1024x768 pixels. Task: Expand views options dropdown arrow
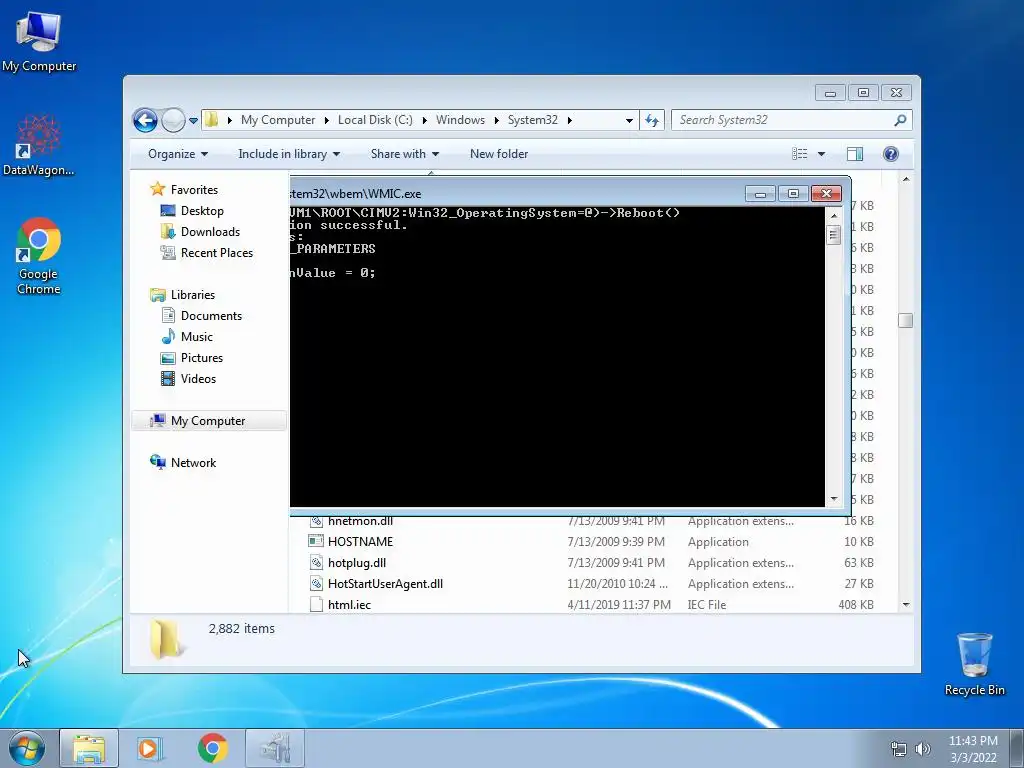click(822, 154)
